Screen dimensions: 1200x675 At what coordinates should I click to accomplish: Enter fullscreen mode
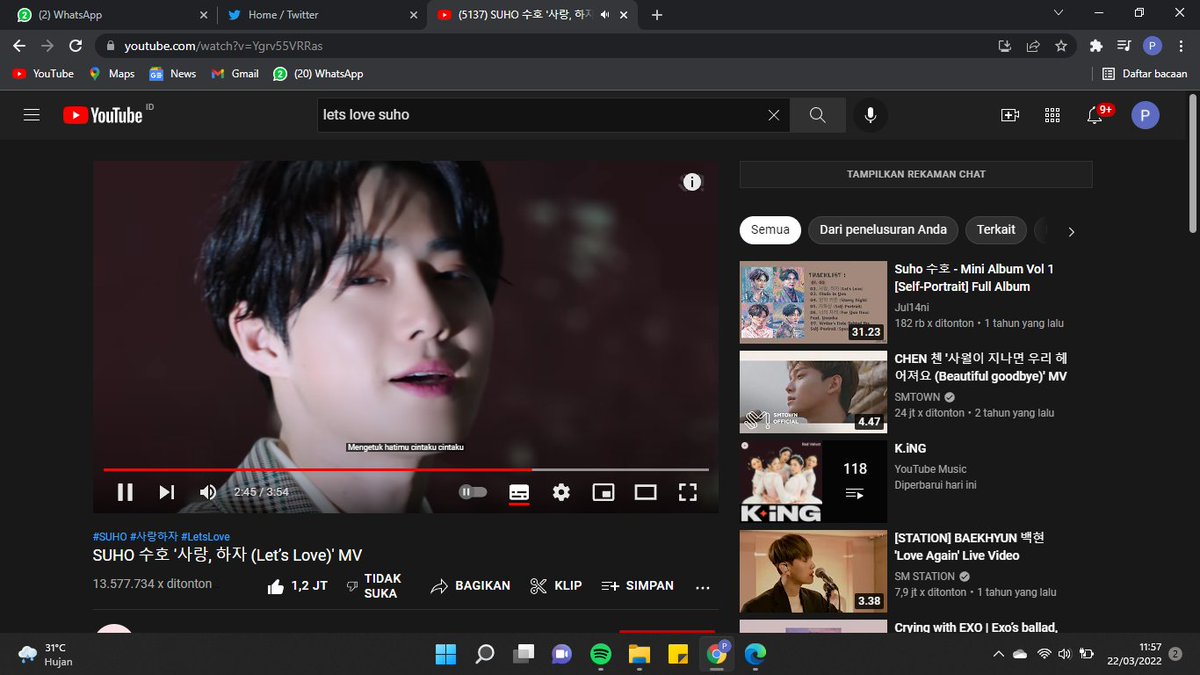pos(687,492)
